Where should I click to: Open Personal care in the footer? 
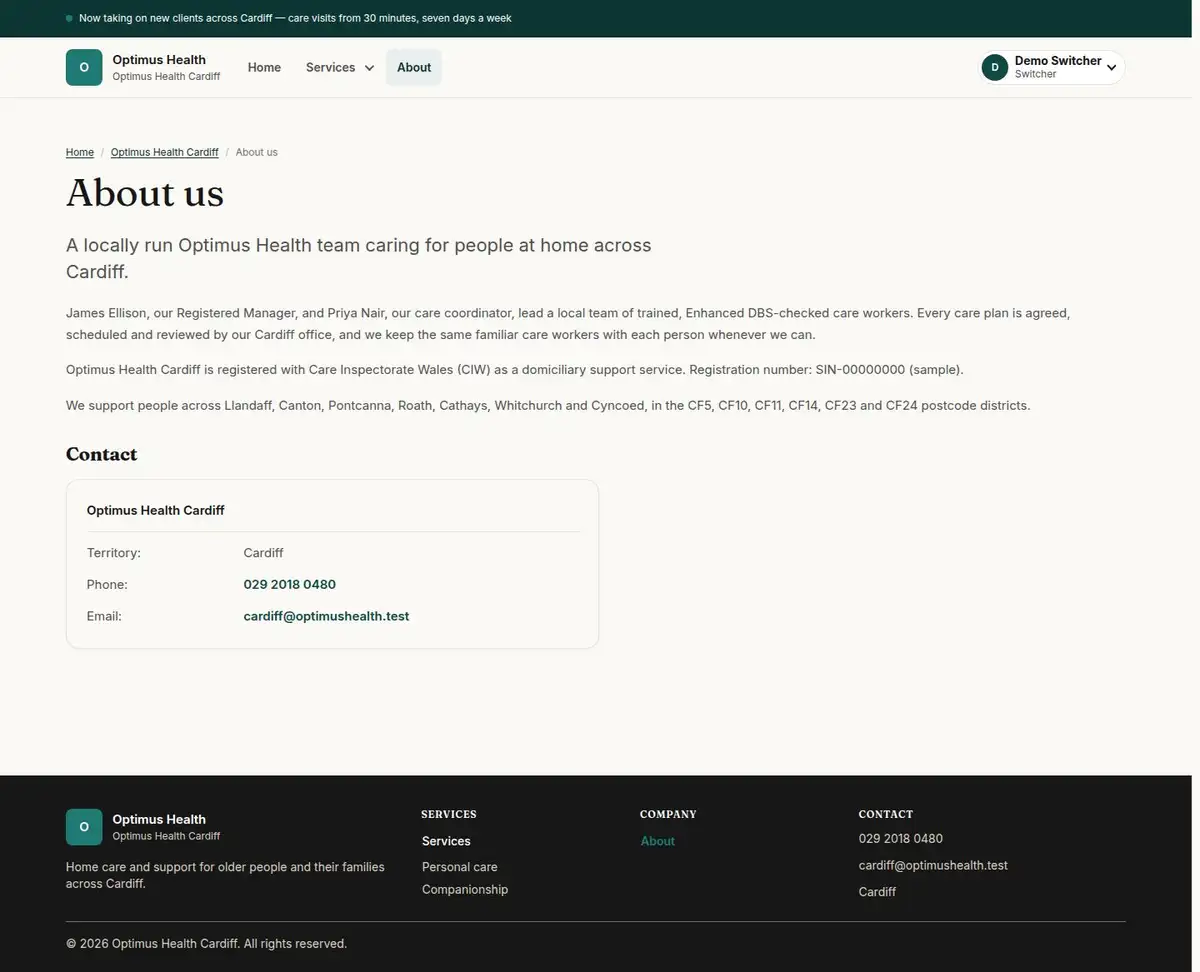(459, 867)
